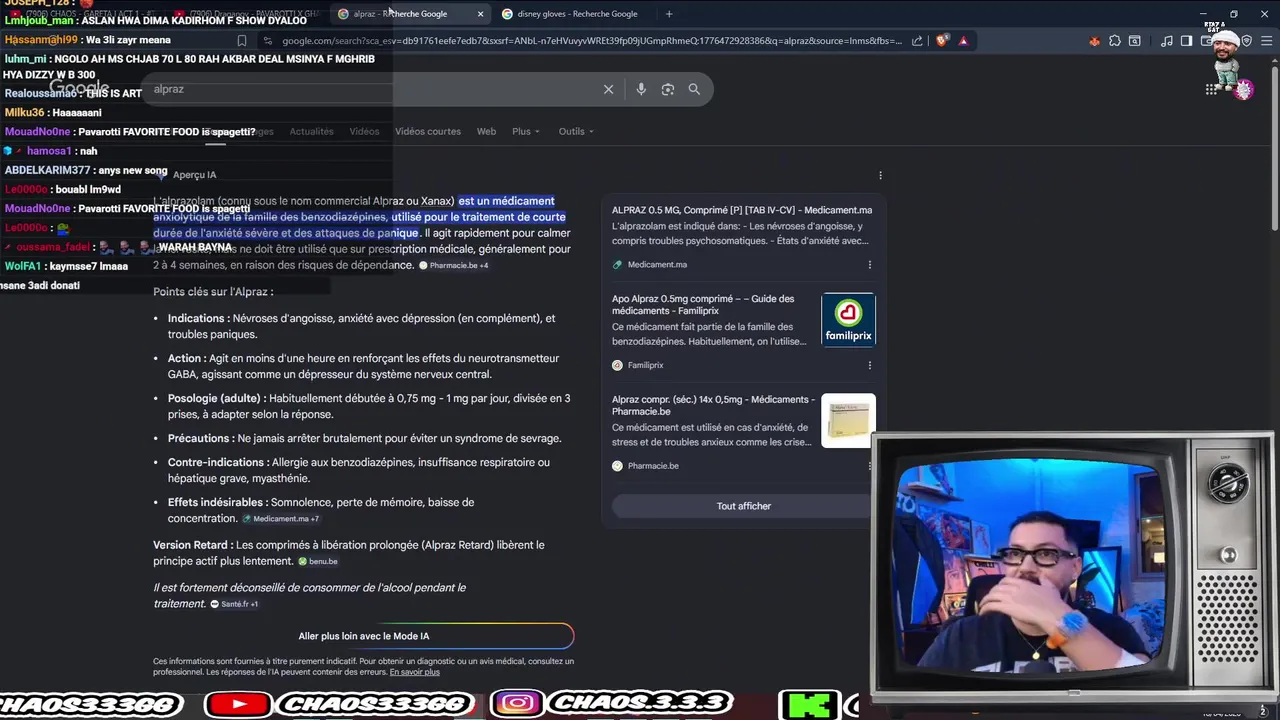This screenshot has height=720, width=1280.
Task: Open Medicament.ma +7 source chip
Action: click(x=281, y=519)
